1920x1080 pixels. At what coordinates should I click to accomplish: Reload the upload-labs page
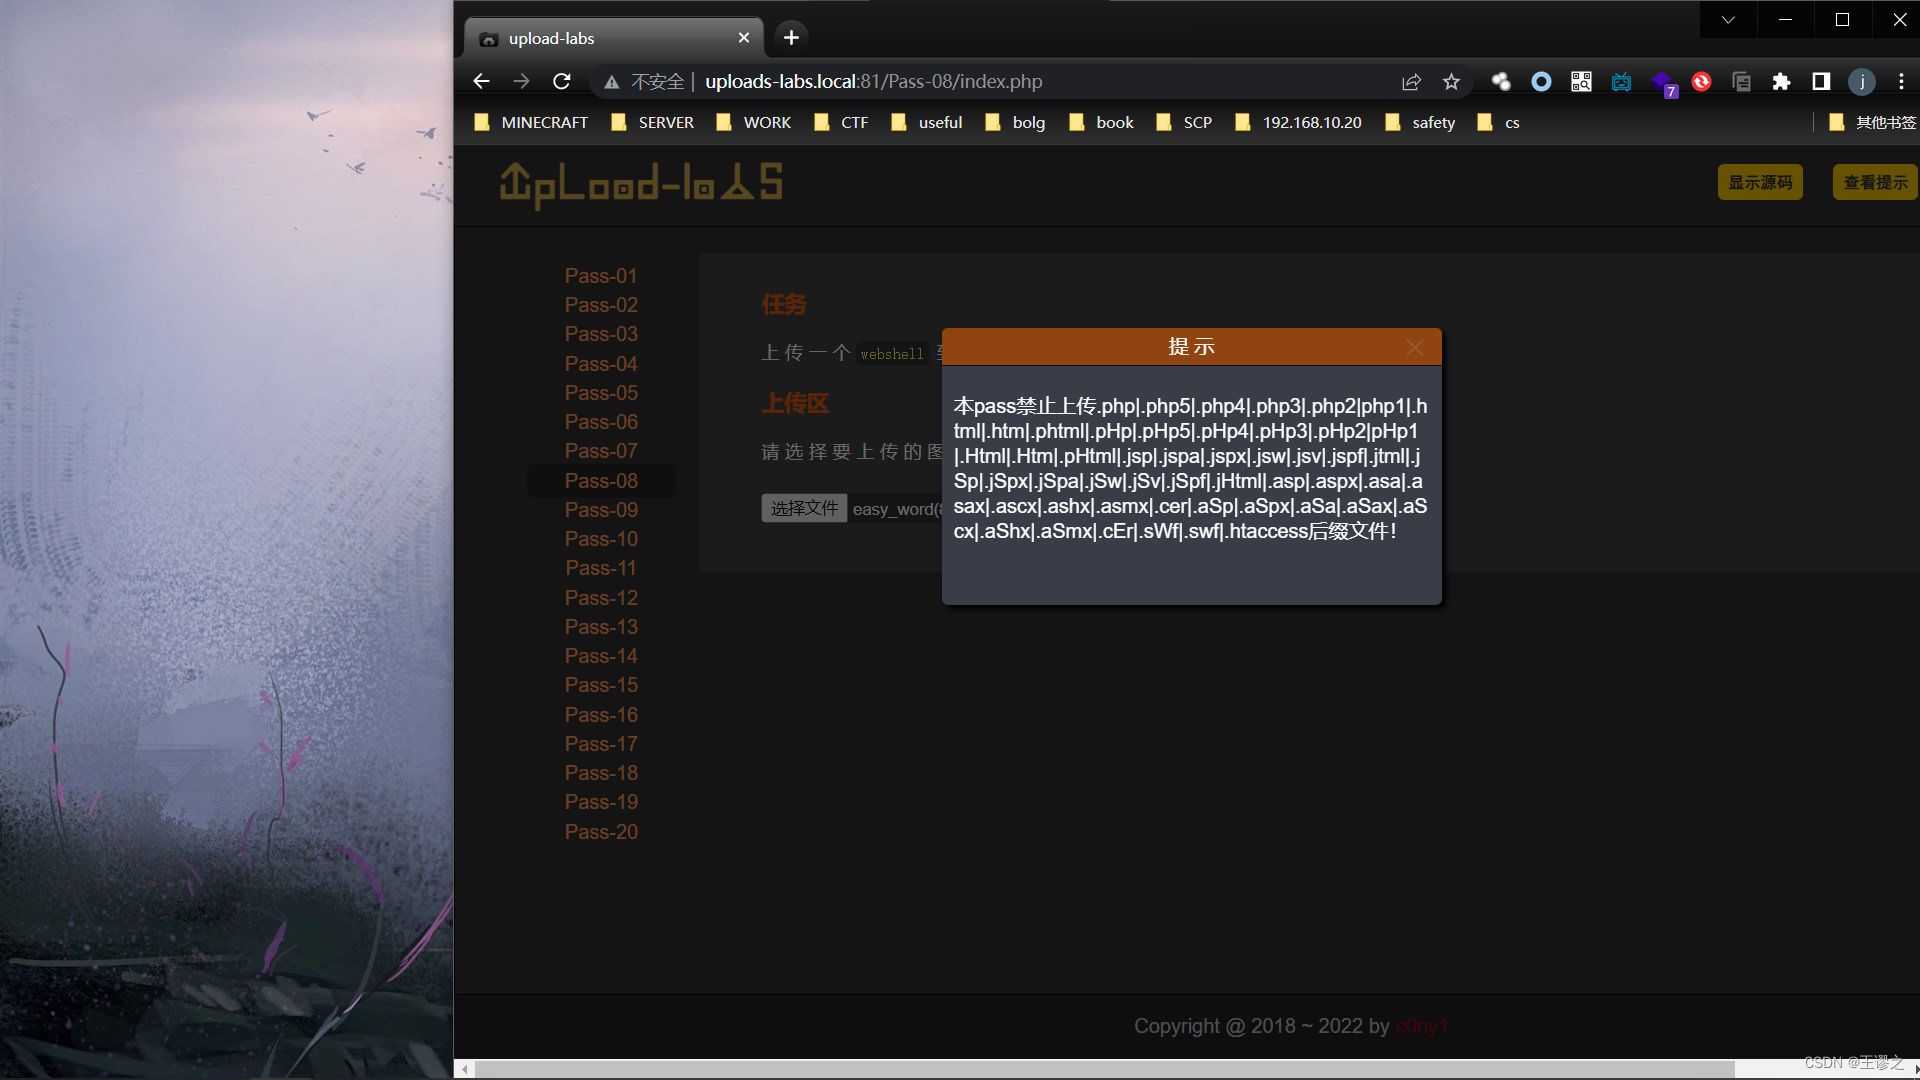562,81
